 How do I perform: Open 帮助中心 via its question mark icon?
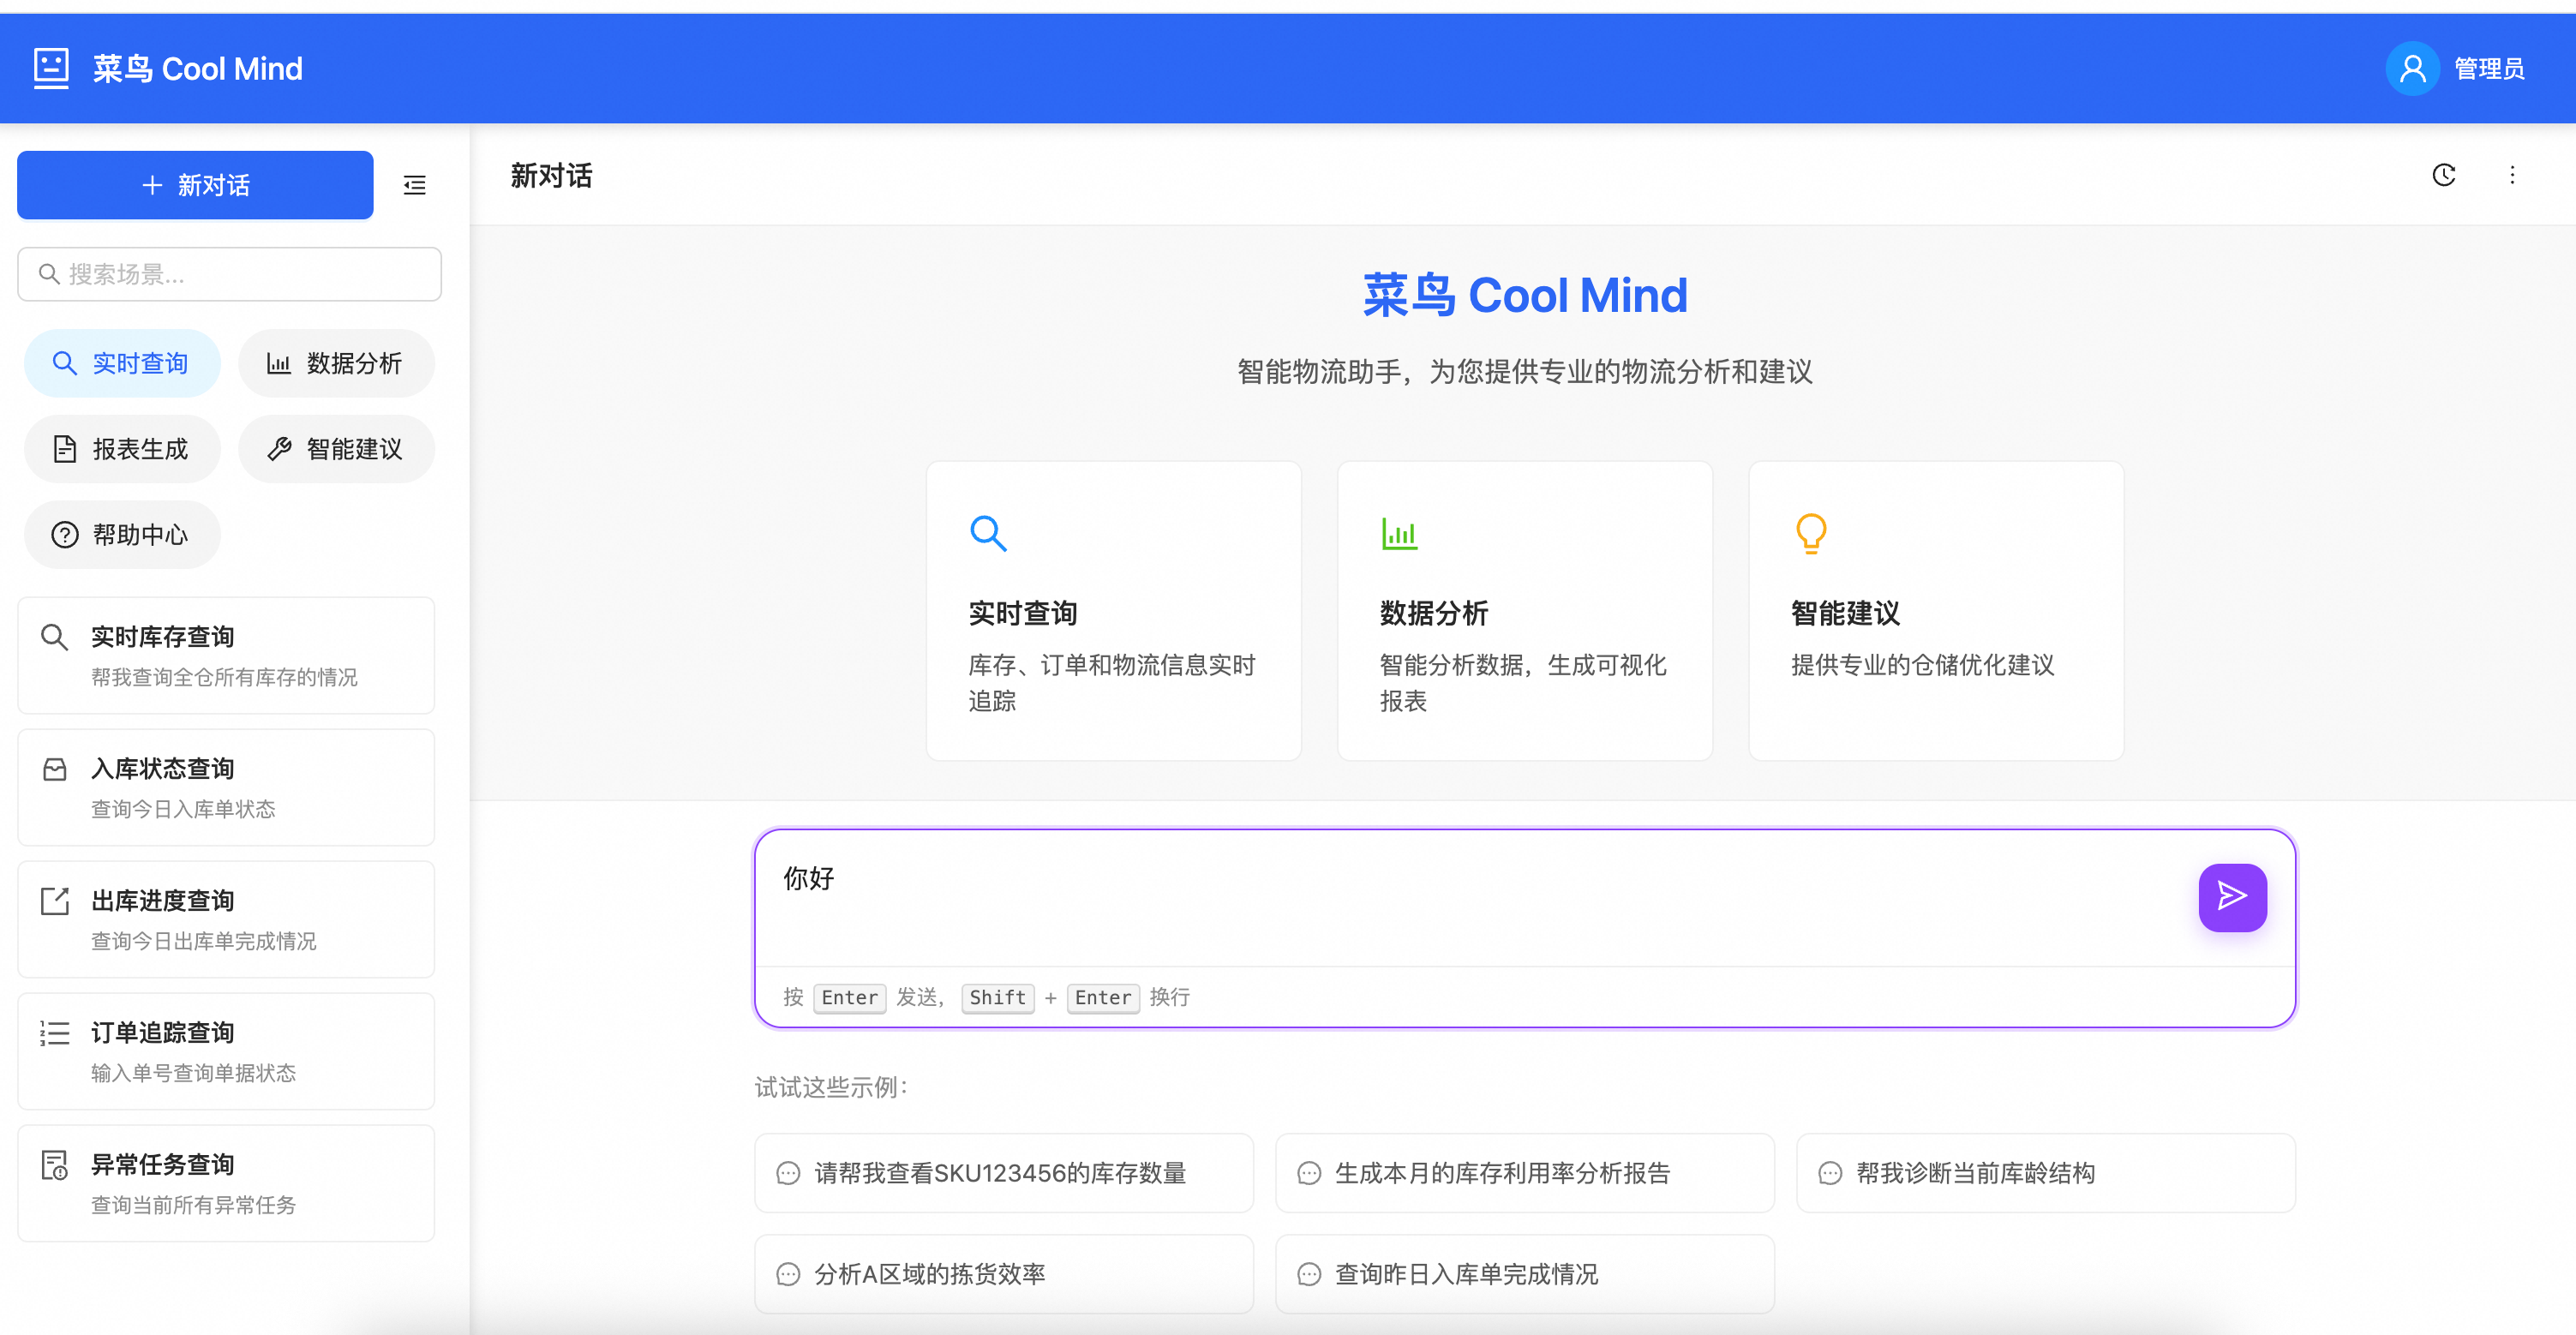[64, 534]
